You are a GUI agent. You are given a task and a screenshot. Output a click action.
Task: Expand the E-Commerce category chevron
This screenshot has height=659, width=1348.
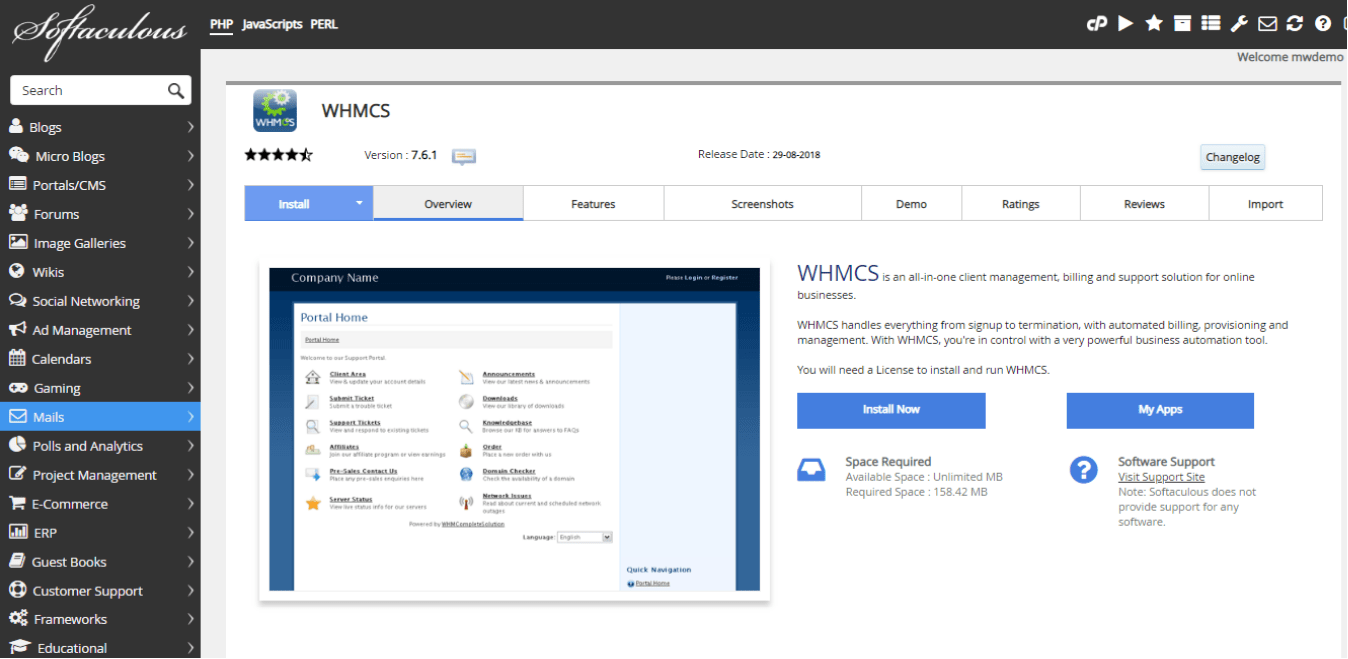click(190, 504)
